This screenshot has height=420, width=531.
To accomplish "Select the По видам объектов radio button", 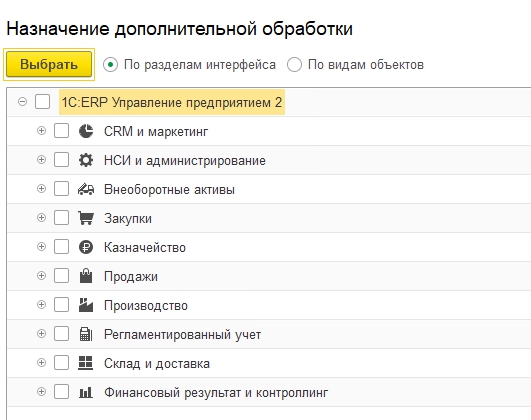I will [x=294, y=64].
